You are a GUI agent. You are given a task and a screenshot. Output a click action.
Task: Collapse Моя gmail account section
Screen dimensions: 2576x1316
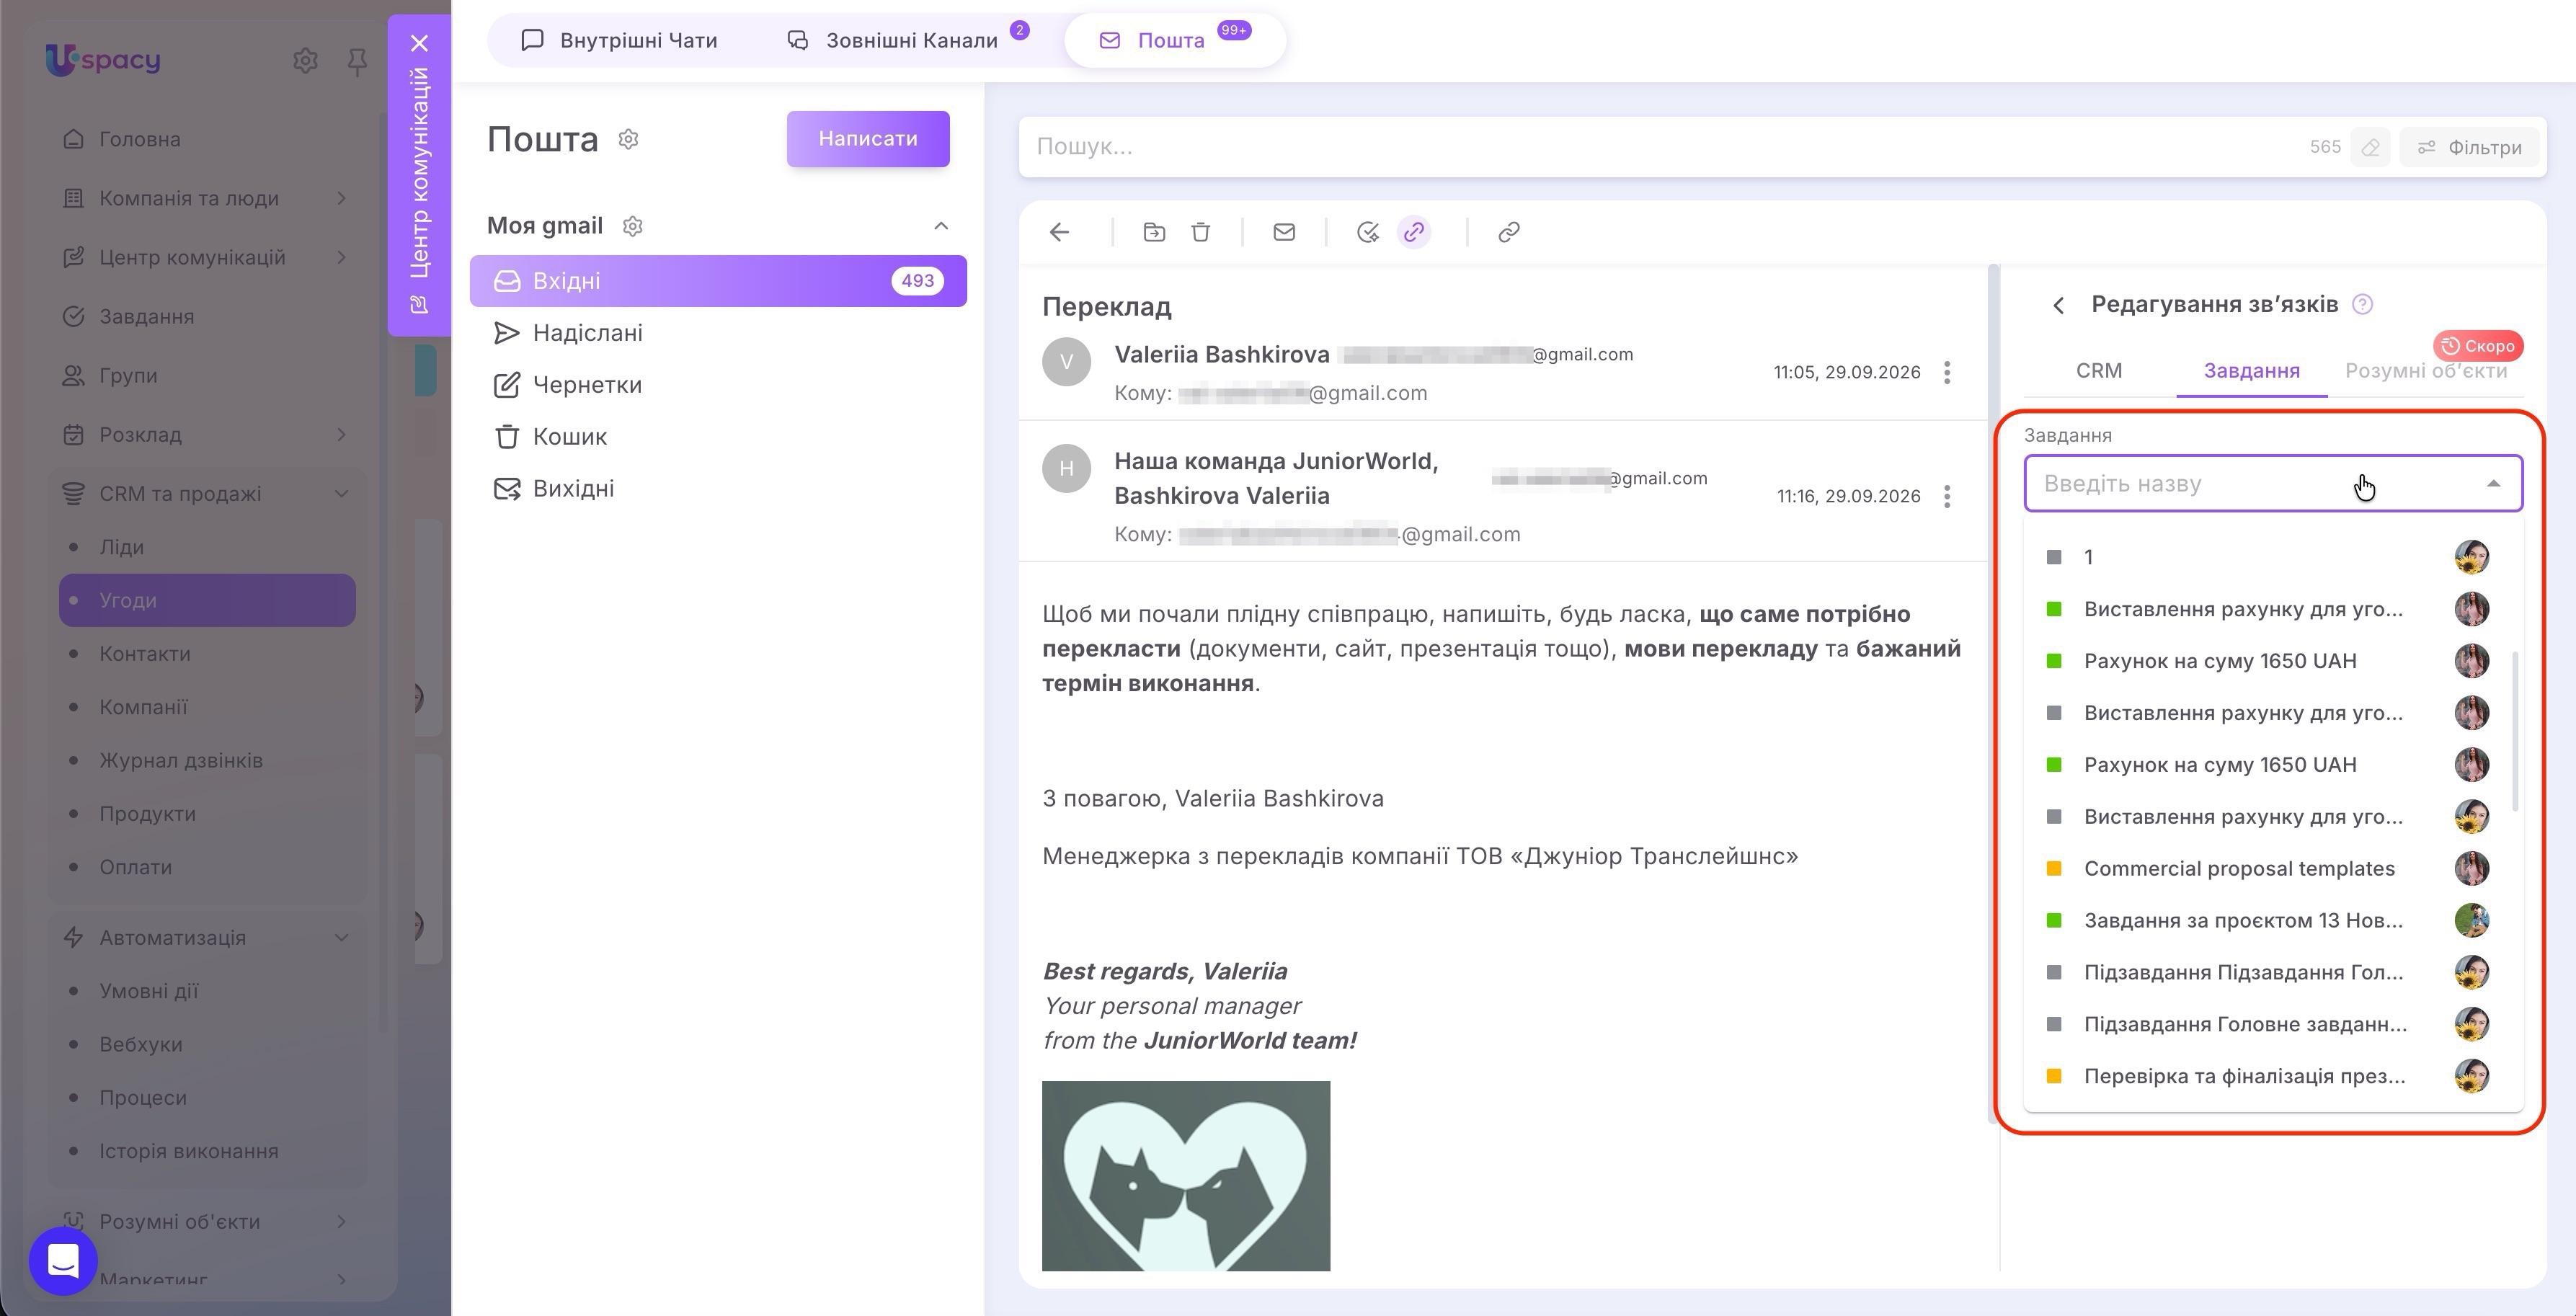(940, 226)
